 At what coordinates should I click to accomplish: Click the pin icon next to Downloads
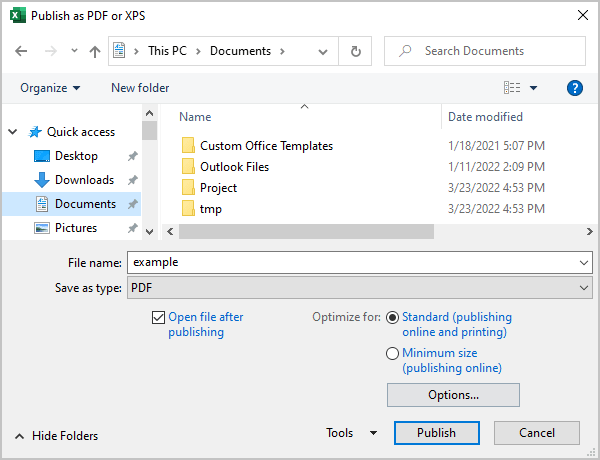coord(132,180)
